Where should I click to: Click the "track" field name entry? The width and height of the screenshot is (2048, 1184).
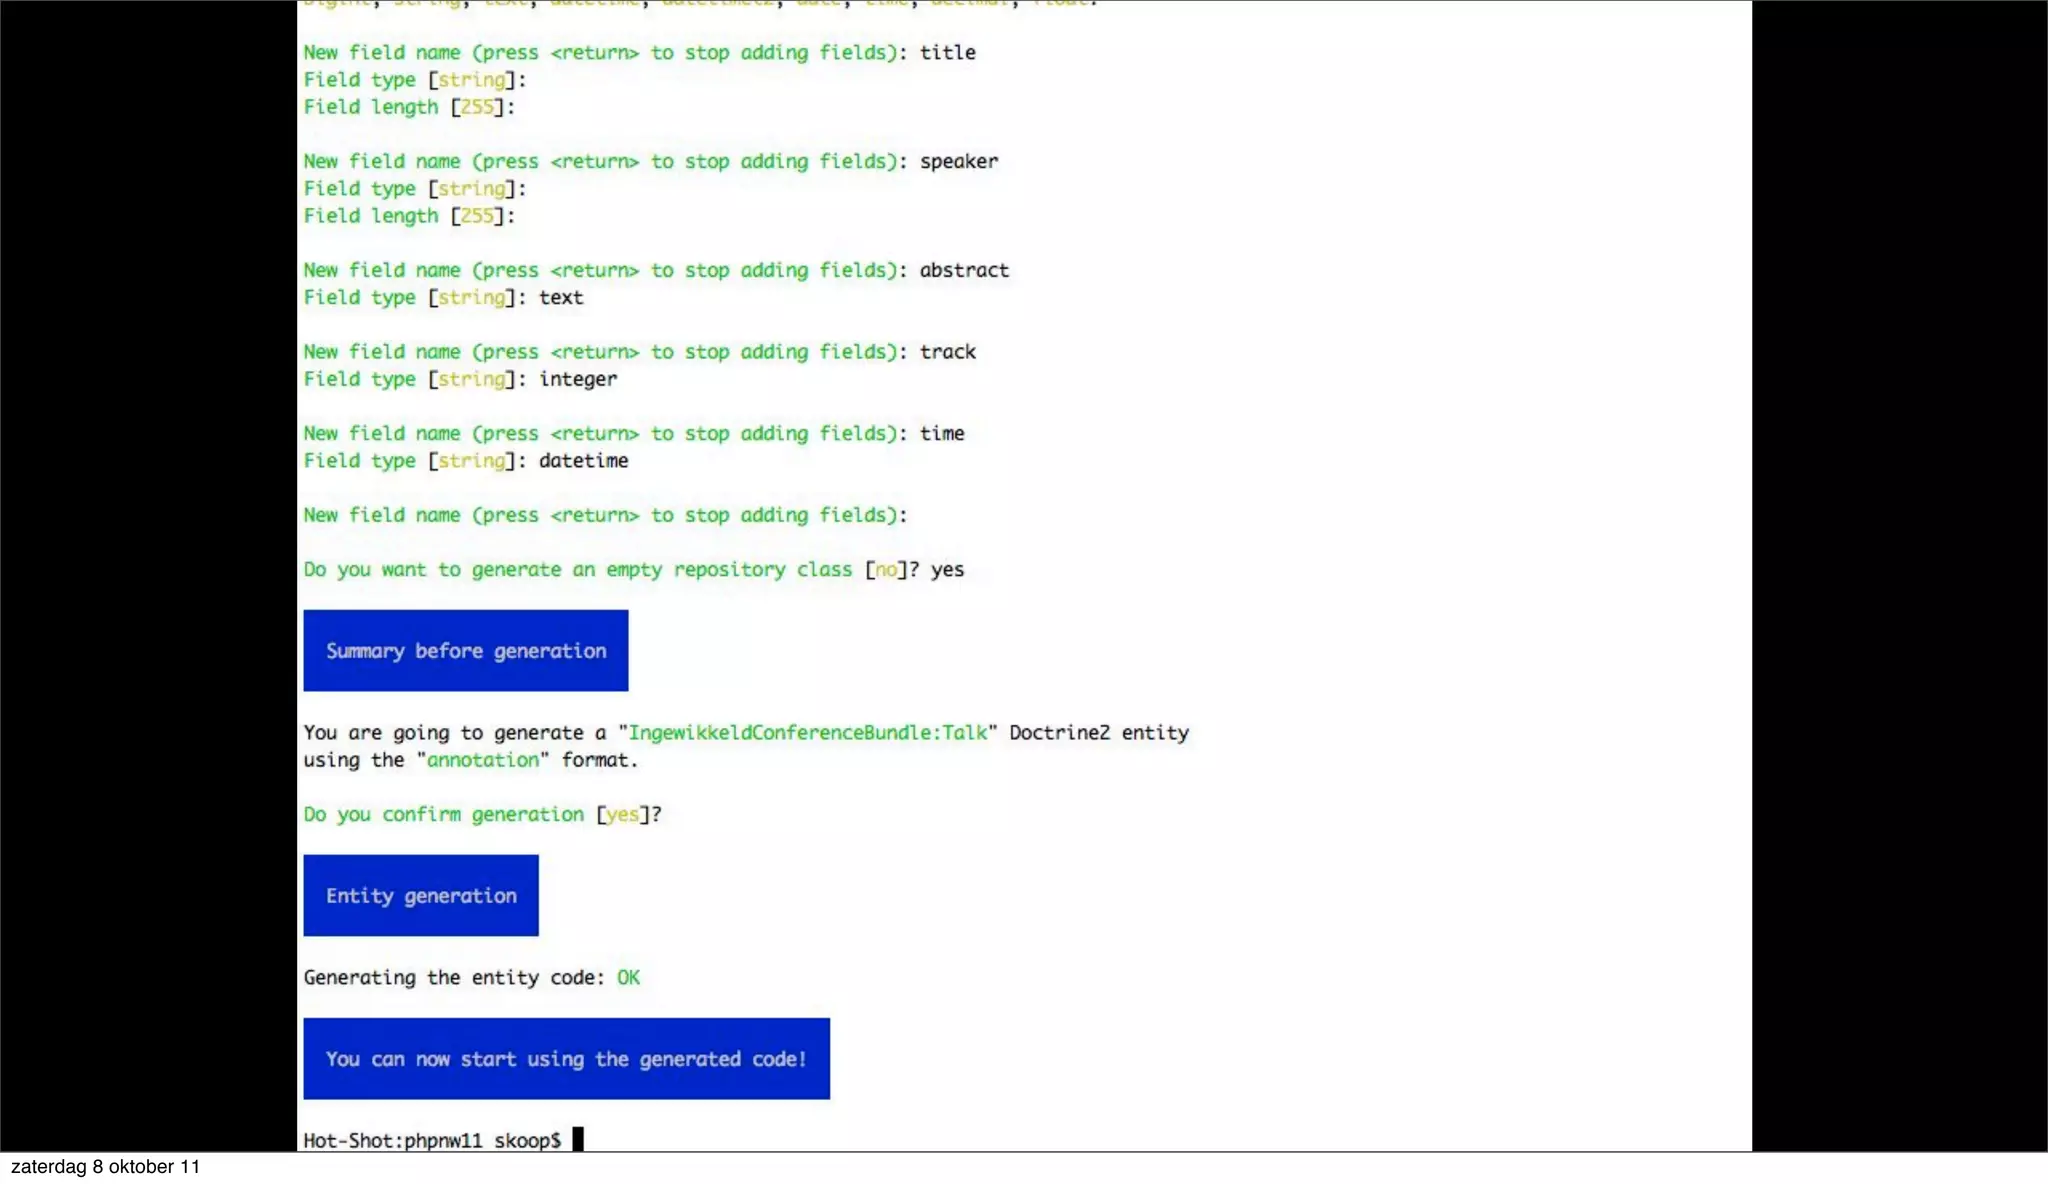point(947,351)
